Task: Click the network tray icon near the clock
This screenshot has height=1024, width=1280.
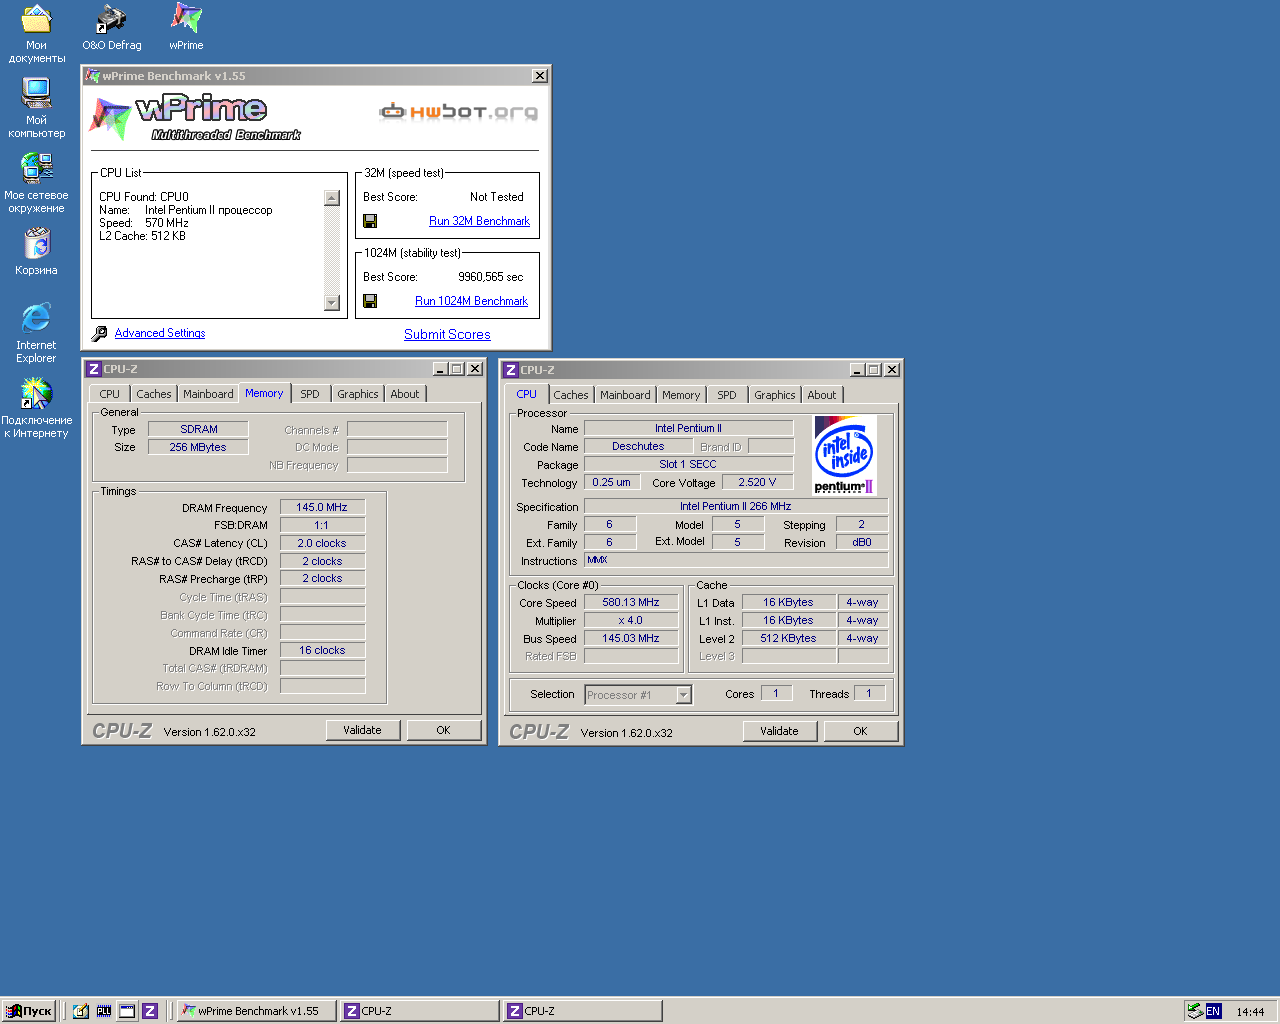Action: [1195, 1011]
